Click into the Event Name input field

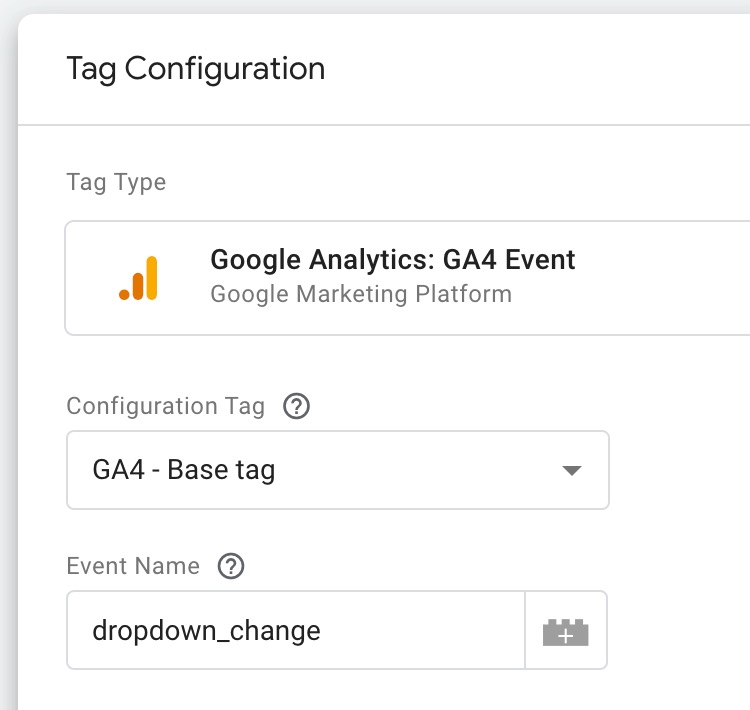pyautogui.click(x=296, y=630)
